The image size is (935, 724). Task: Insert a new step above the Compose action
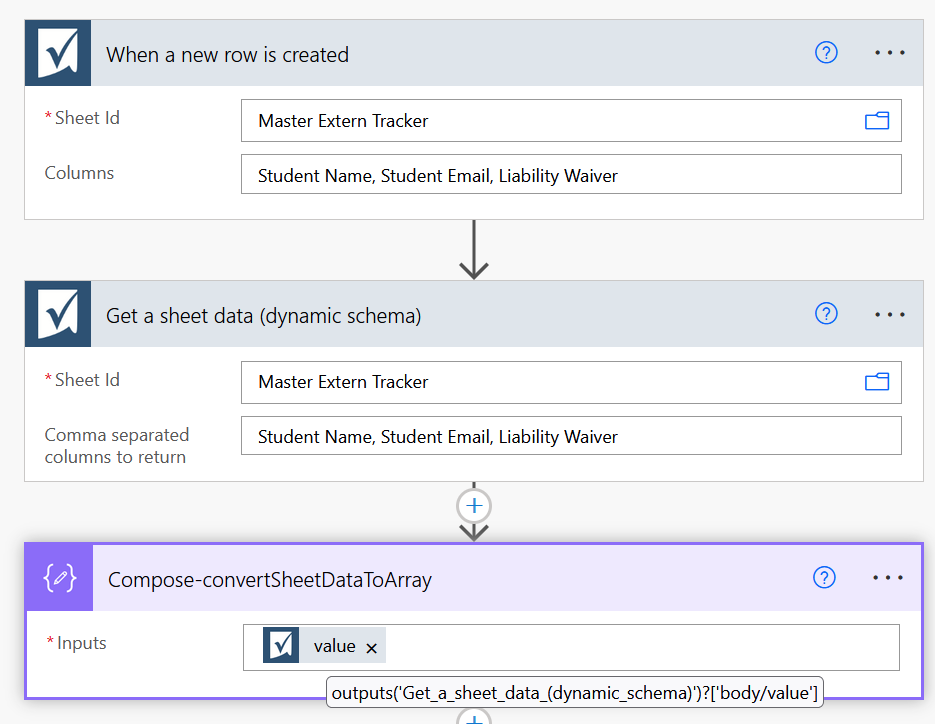[474, 505]
